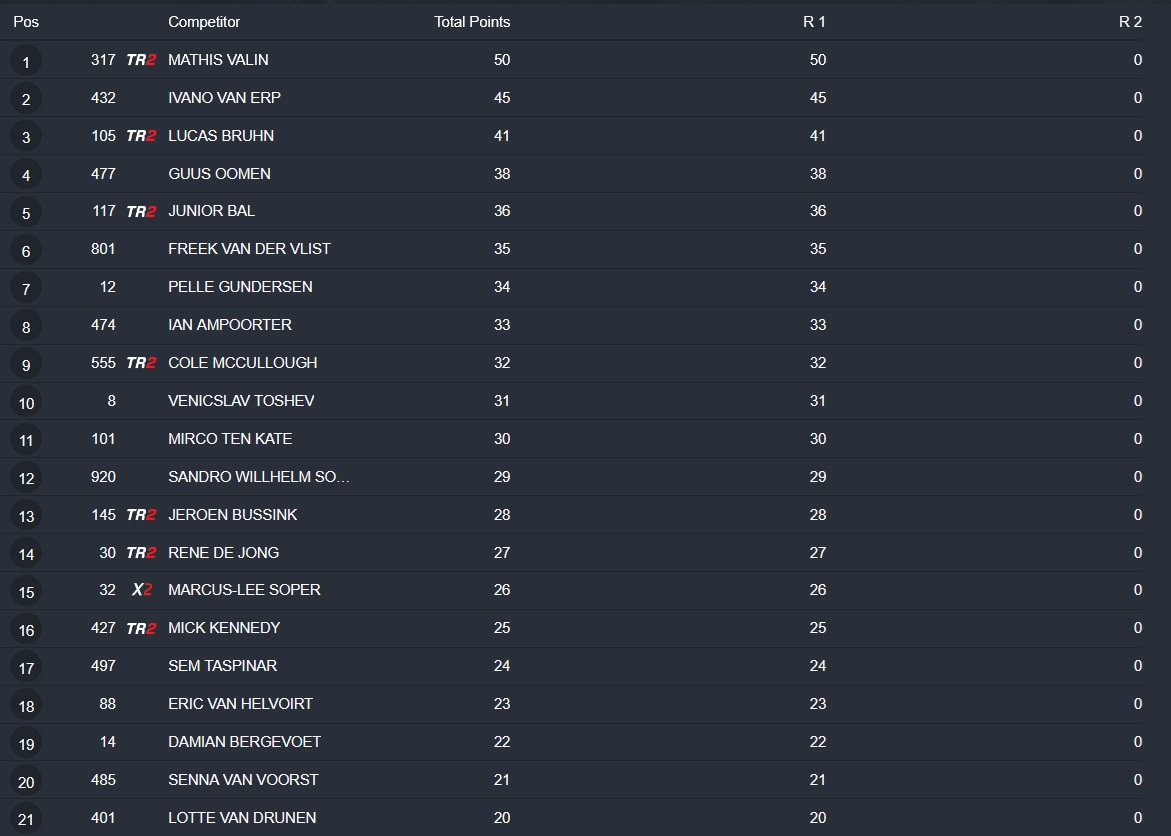Screen dimensions: 1171x836
Task: Open competitor Guus Oomen
Action: point(219,174)
